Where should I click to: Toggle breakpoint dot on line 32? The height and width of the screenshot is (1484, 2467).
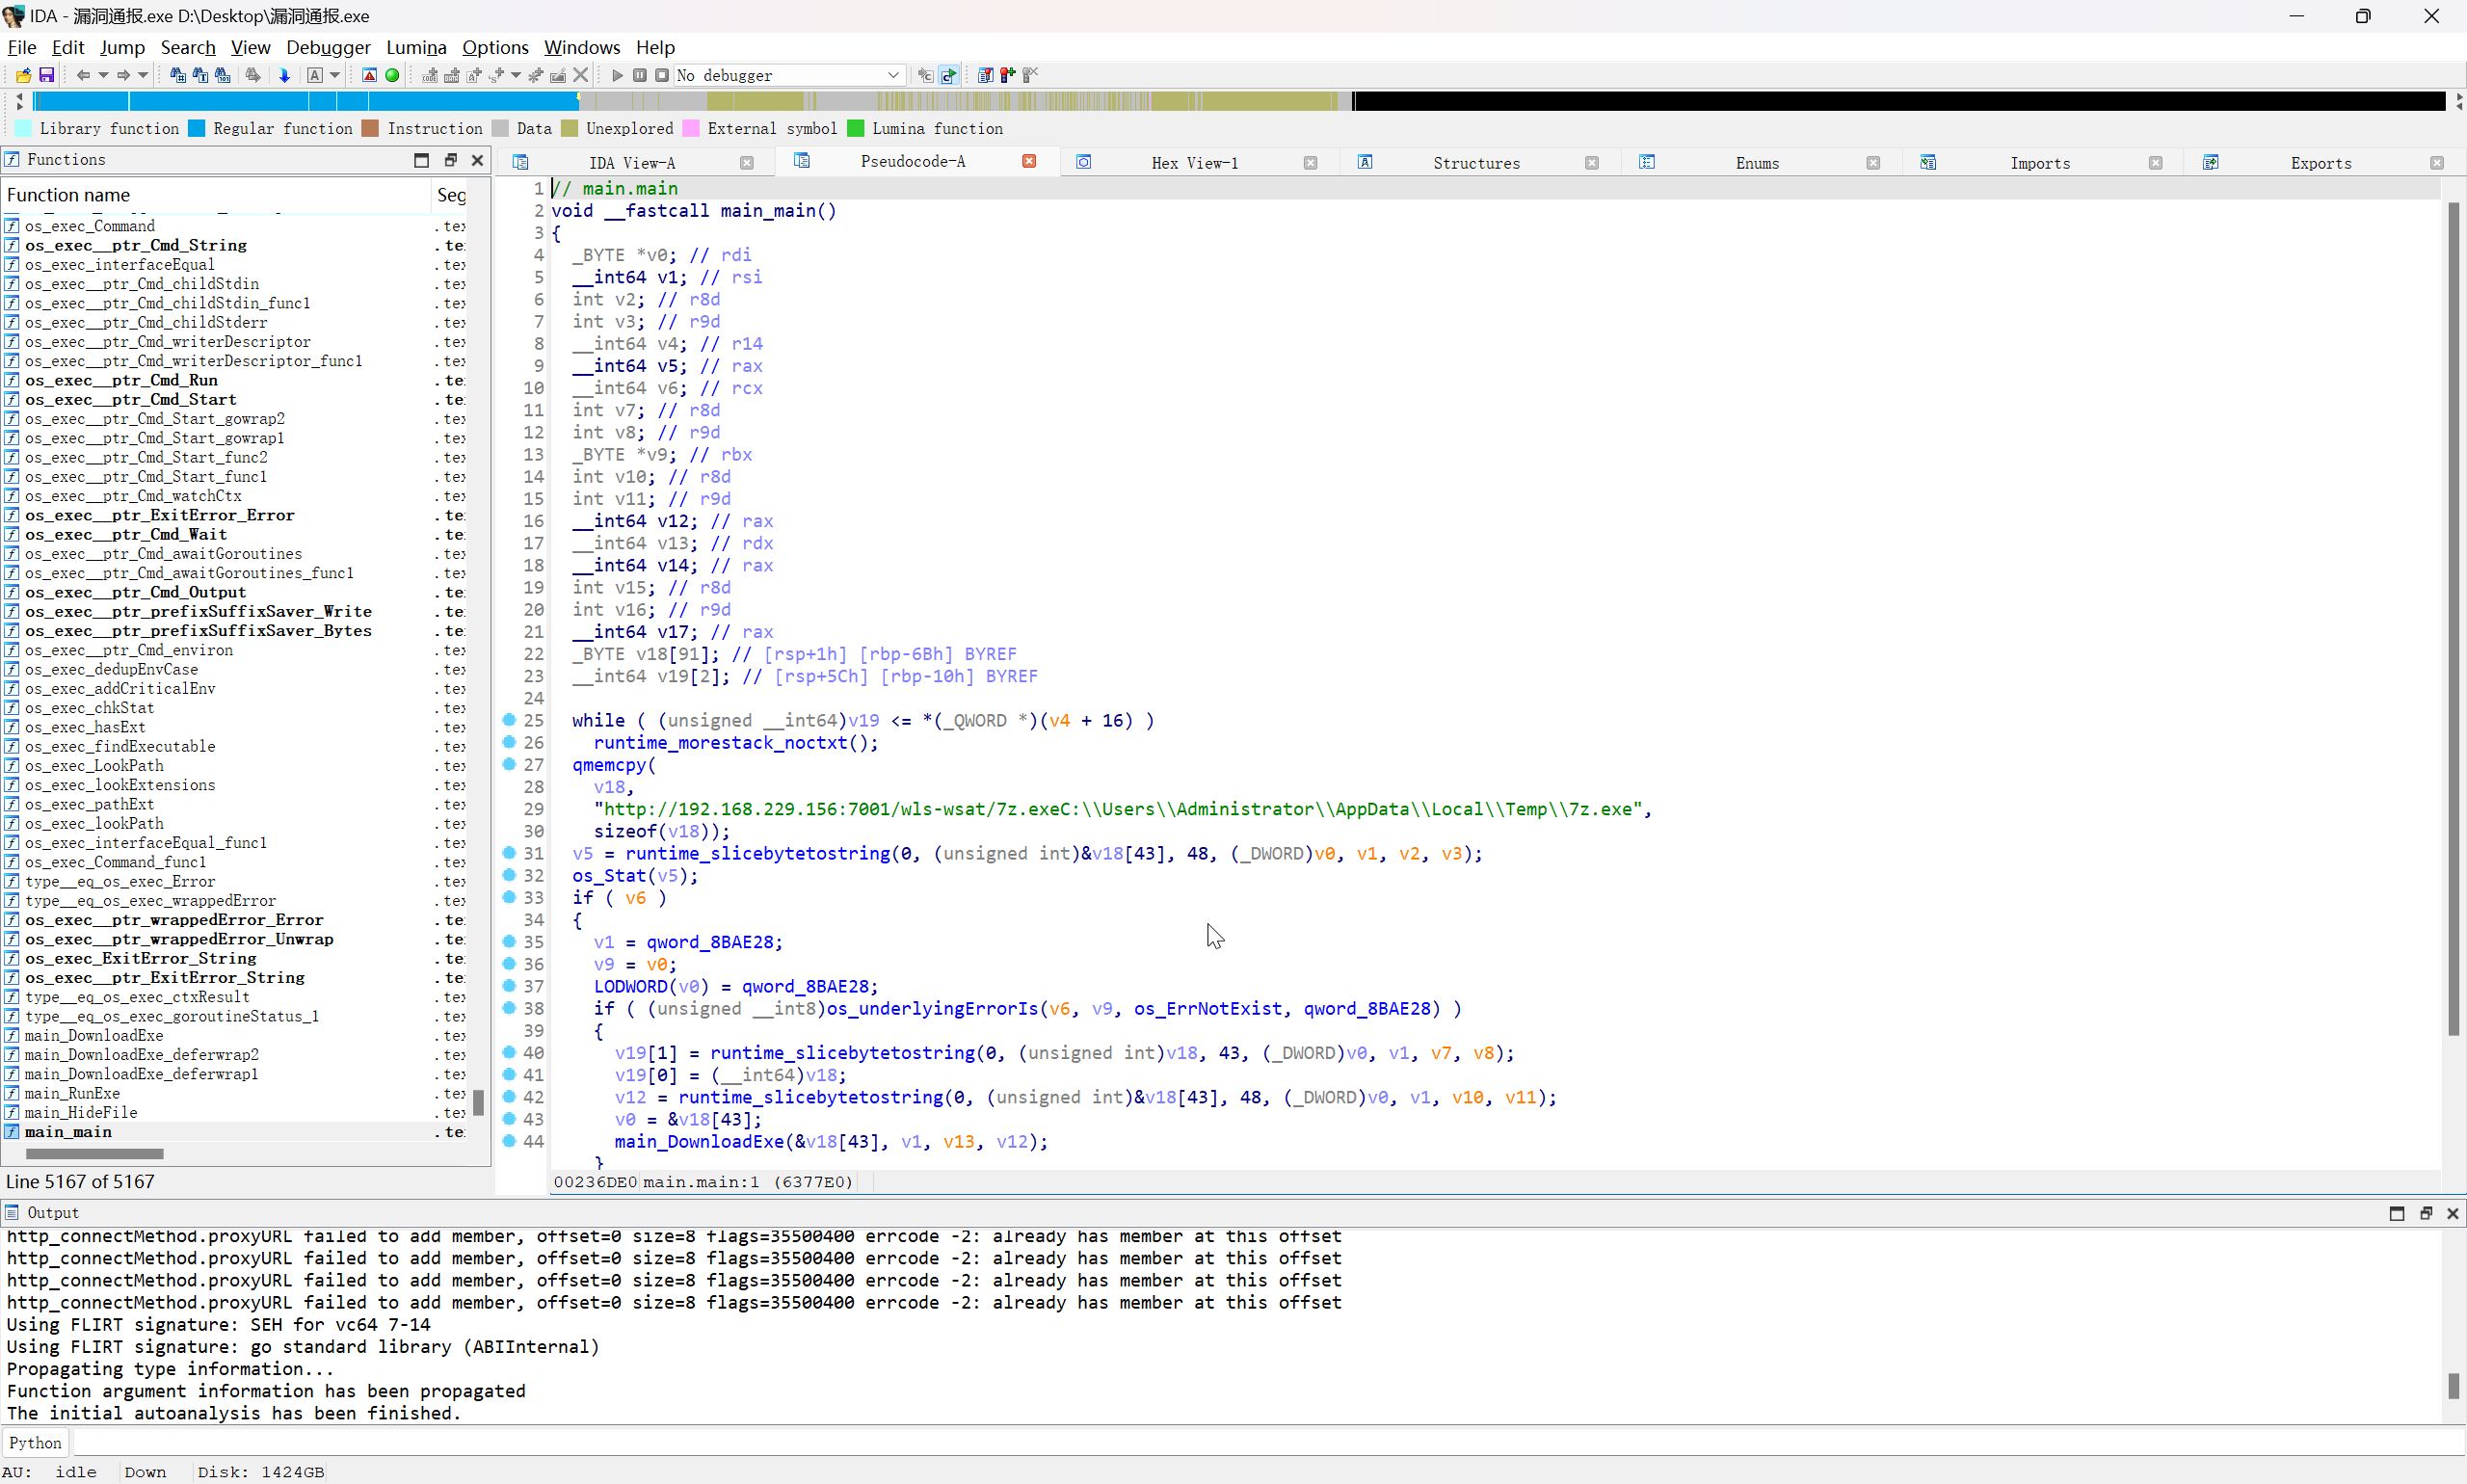pos(509,875)
